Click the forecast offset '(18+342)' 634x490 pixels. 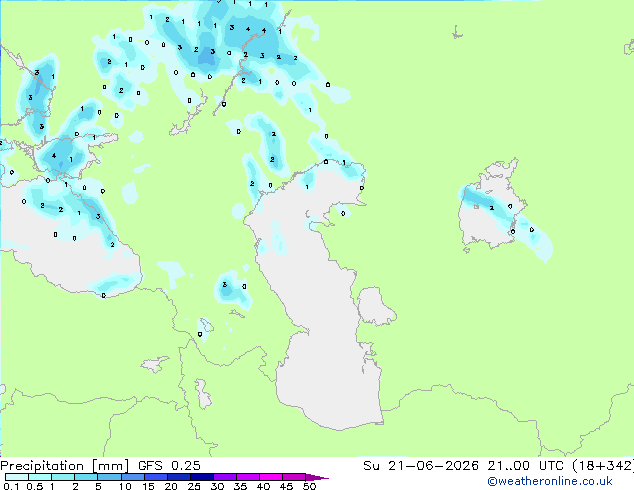(x=603, y=466)
